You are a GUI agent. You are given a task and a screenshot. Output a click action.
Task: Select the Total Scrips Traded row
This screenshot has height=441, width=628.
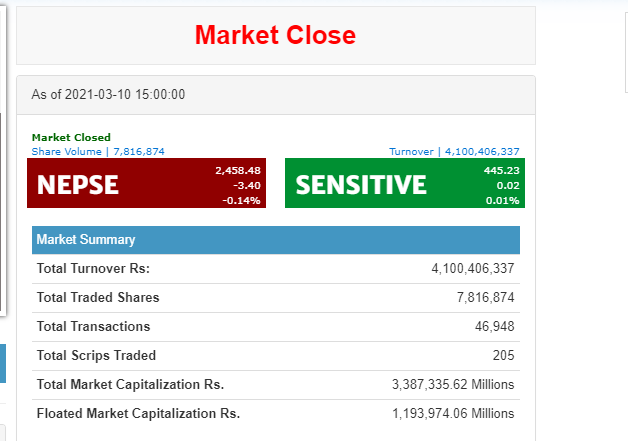276,356
